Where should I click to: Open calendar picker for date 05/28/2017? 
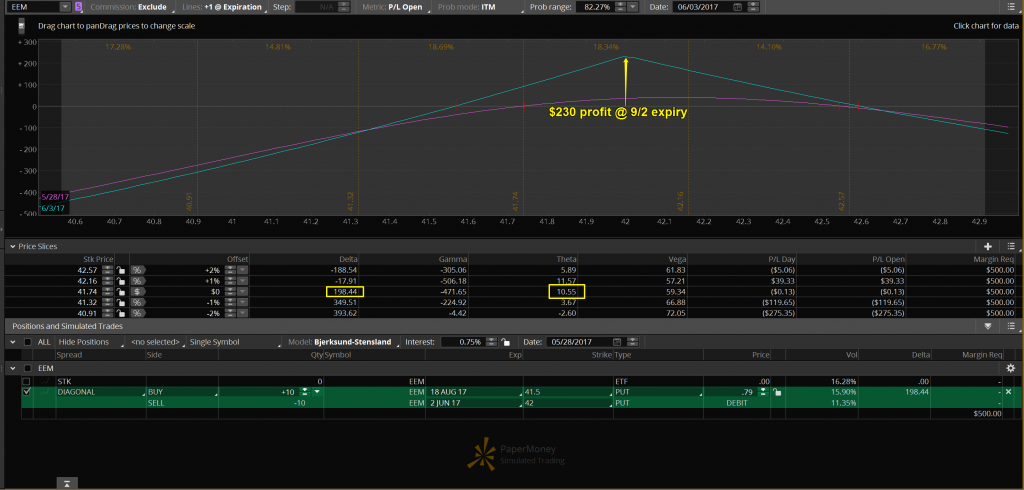click(616, 342)
